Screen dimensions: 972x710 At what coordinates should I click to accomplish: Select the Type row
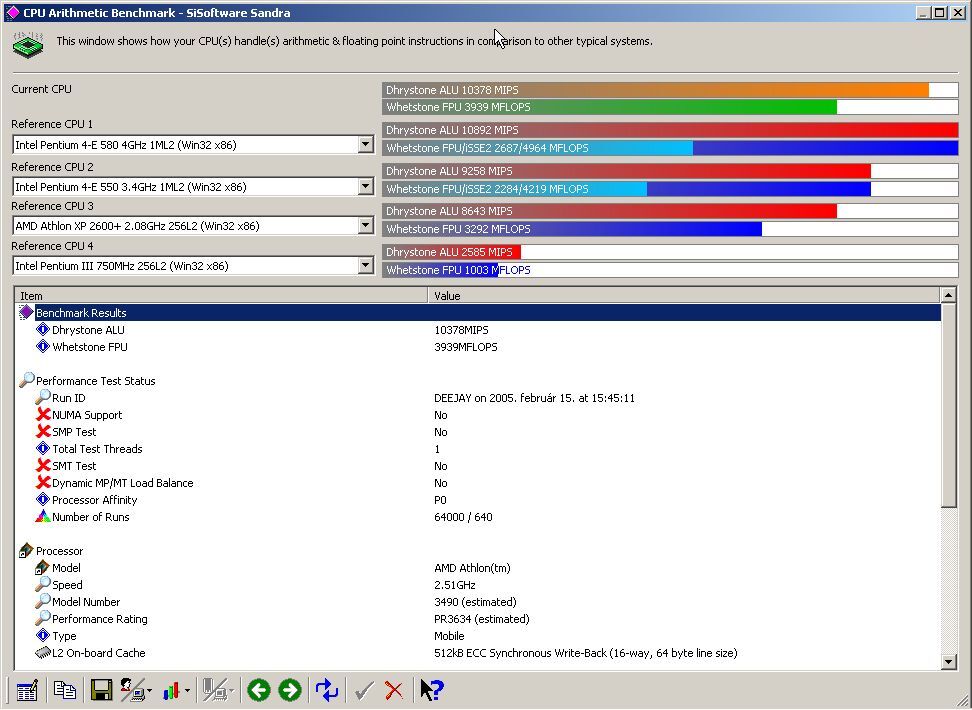pos(477,636)
